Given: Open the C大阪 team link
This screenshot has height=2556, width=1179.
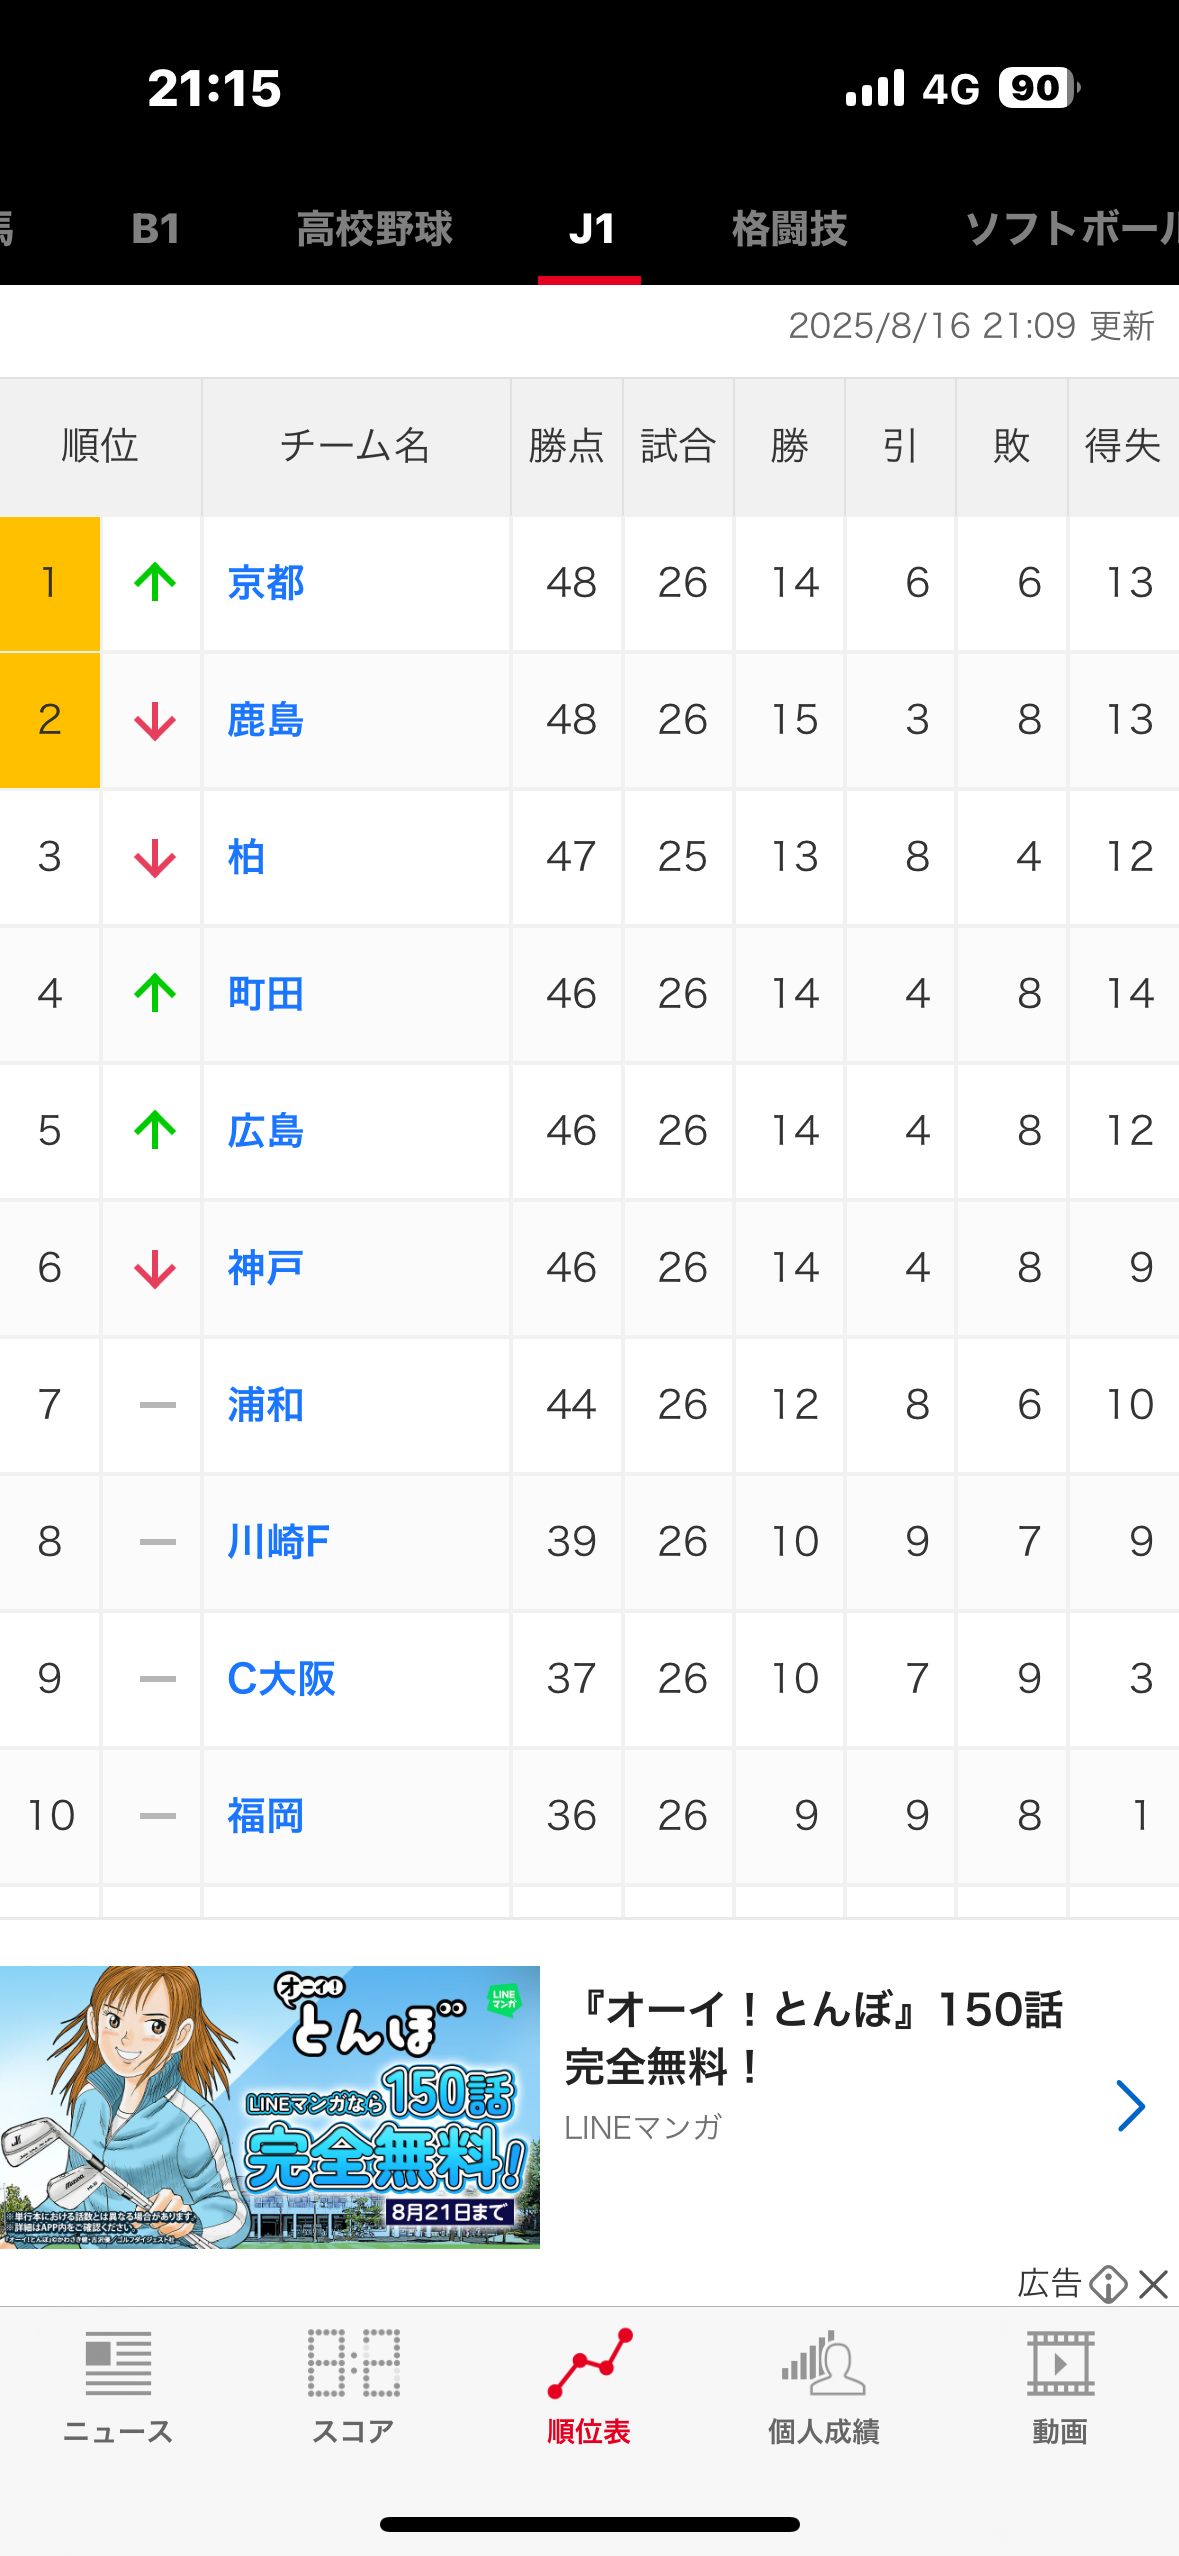Looking at the screenshot, I should [x=281, y=1679].
